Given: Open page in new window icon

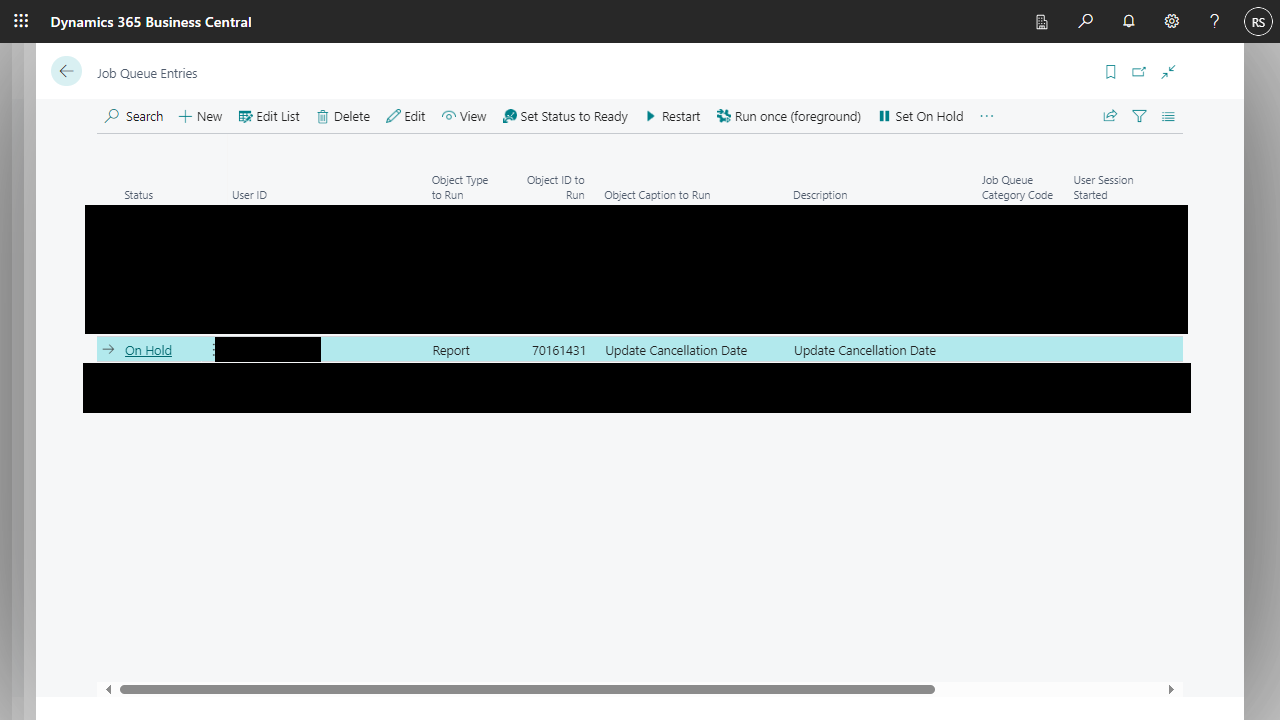Looking at the screenshot, I should (1139, 72).
